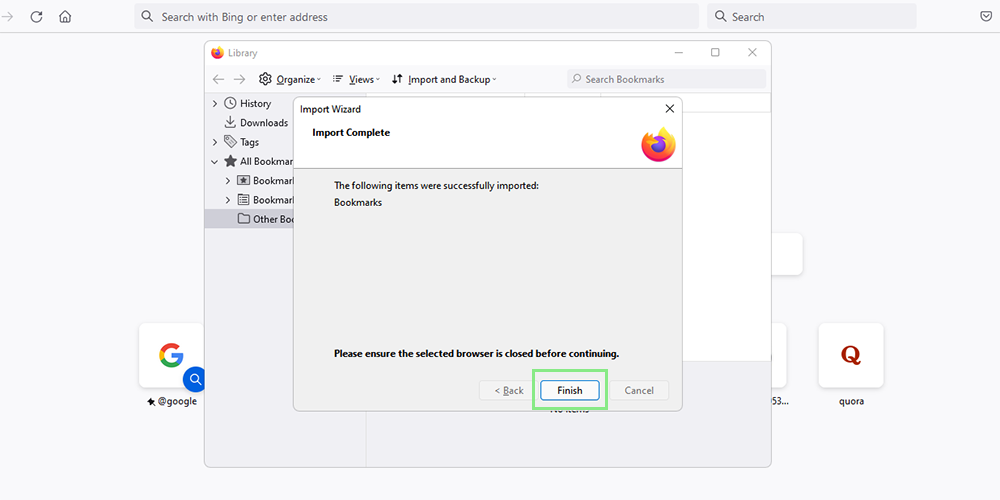Screen dimensions: 1000x500
Task: Click the Views list icon
Action: click(338, 78)
